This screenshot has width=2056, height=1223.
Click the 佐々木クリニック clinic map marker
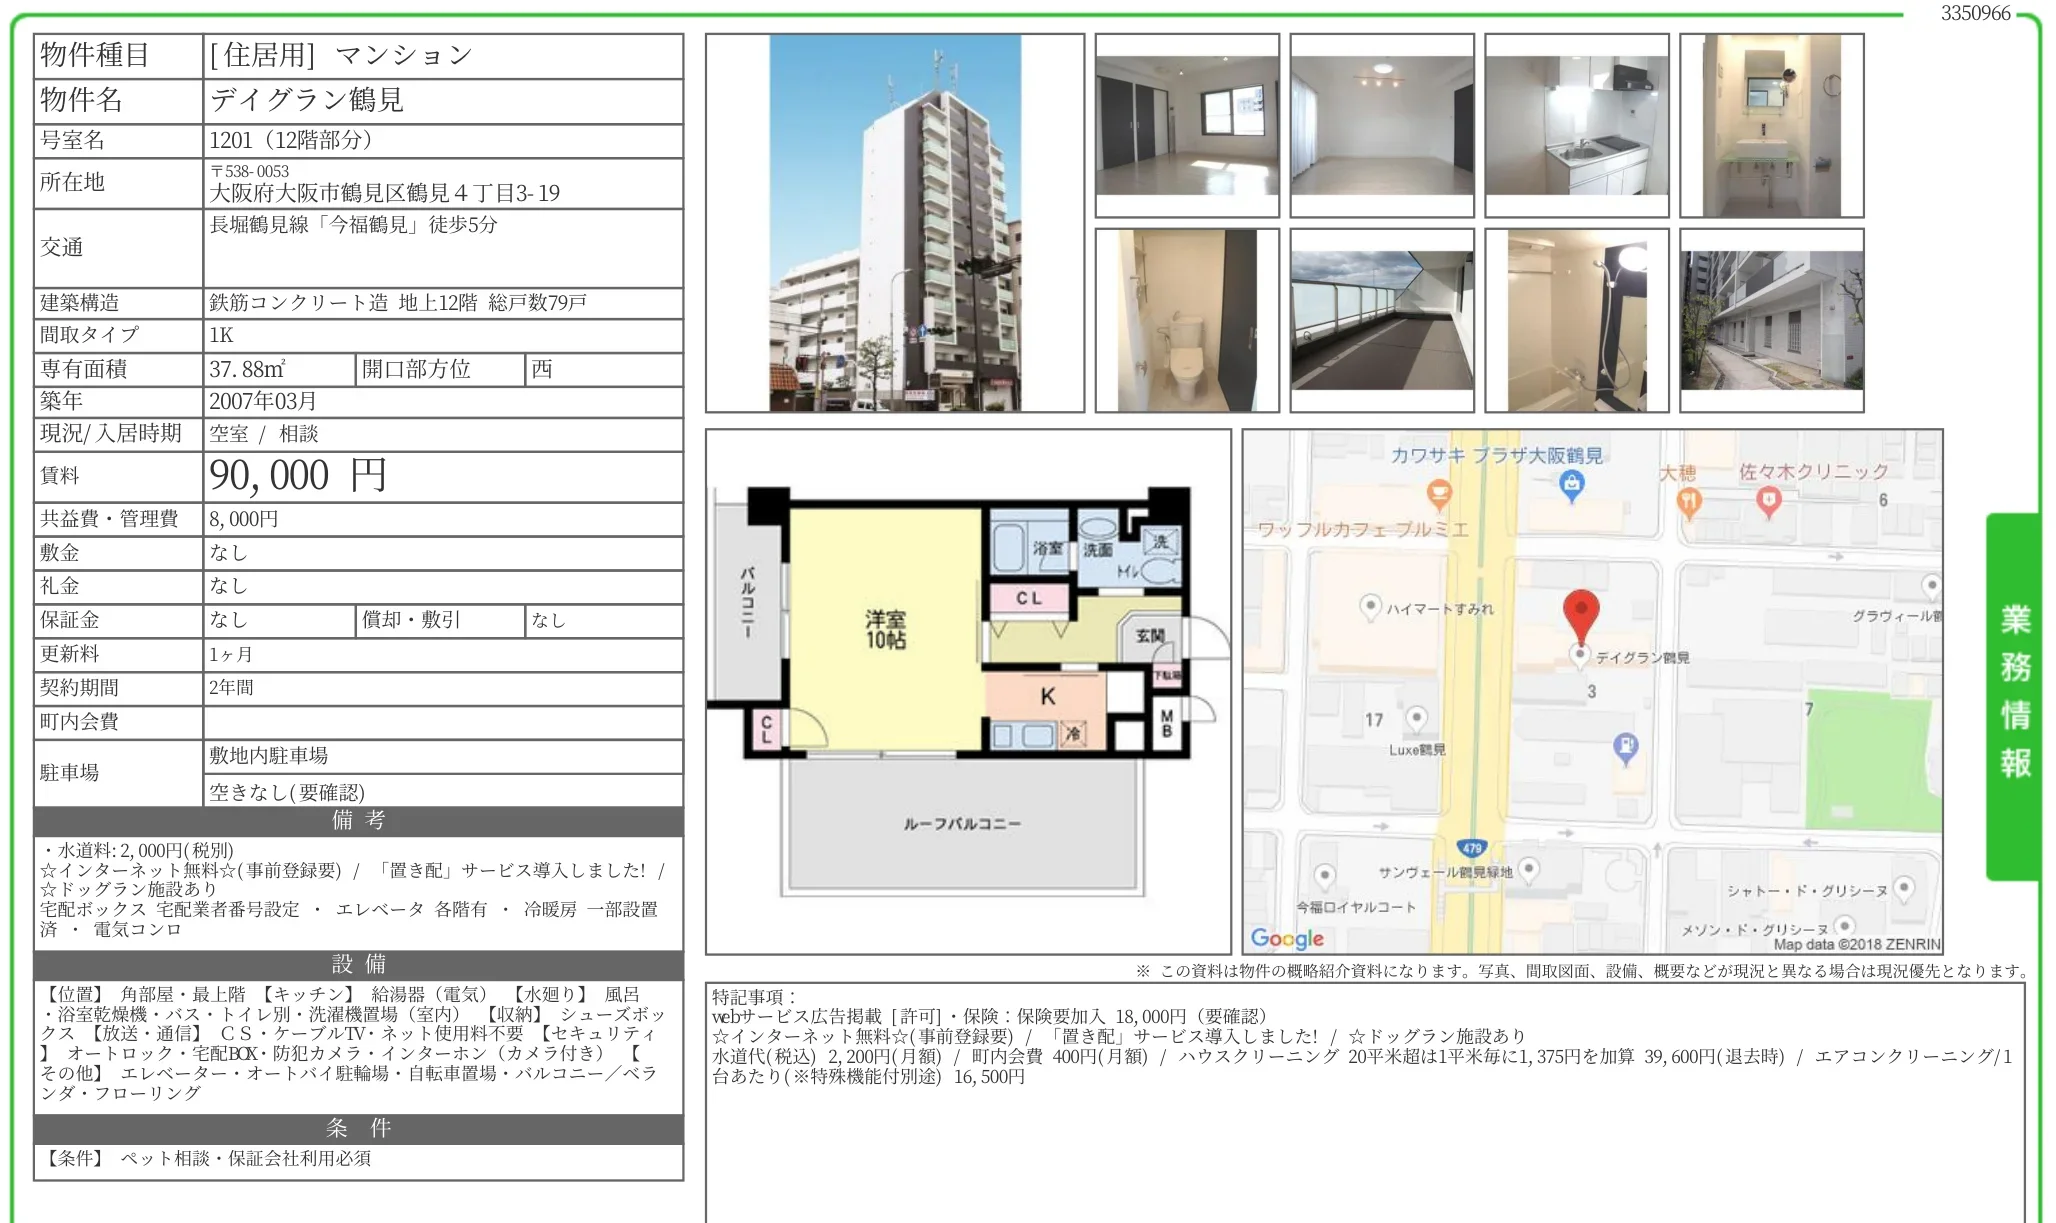1768,500
